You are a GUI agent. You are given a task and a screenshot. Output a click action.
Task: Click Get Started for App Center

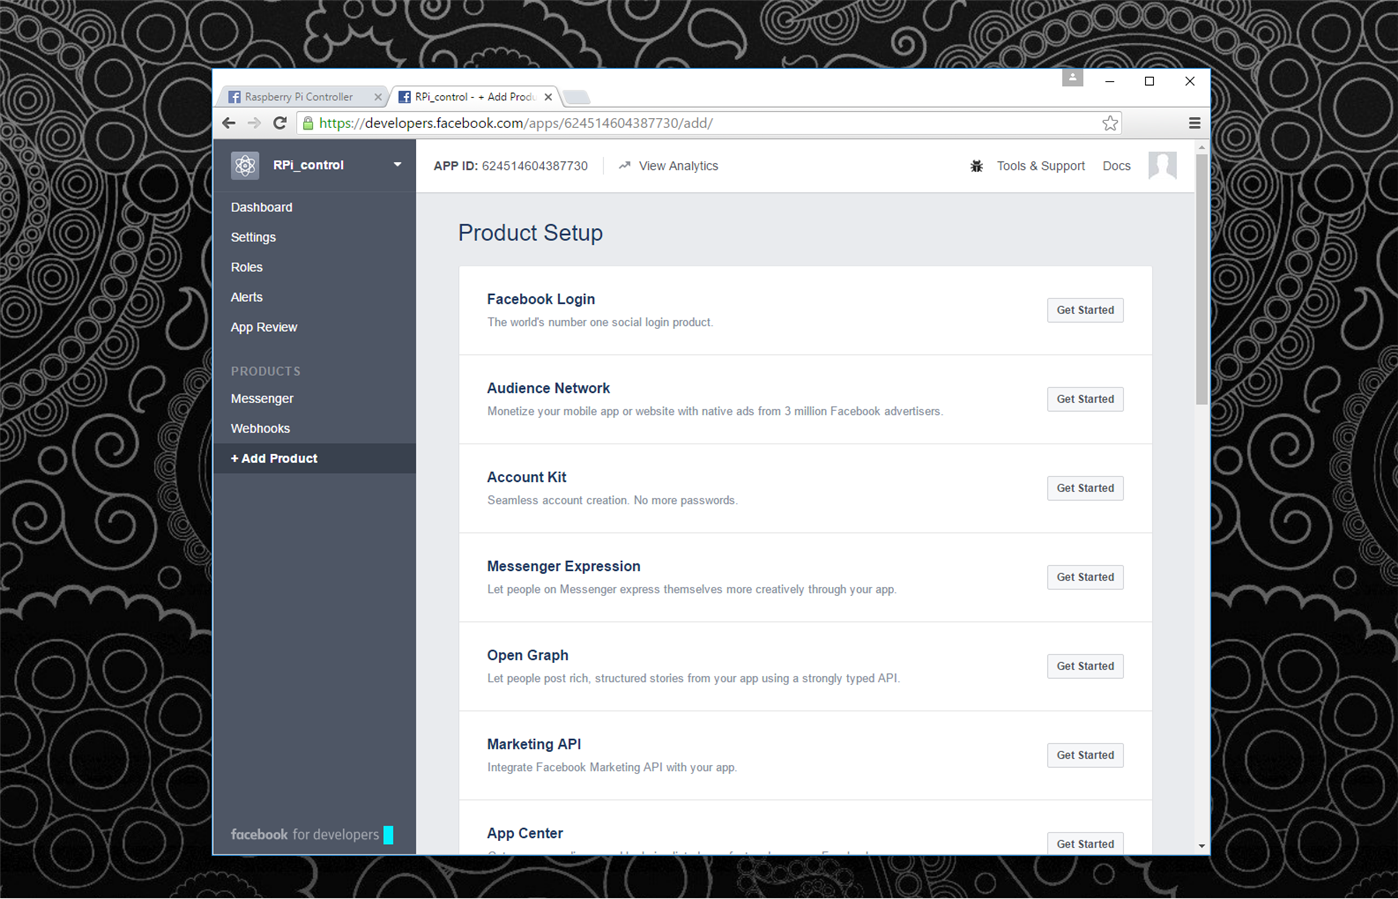point(1085,843)
